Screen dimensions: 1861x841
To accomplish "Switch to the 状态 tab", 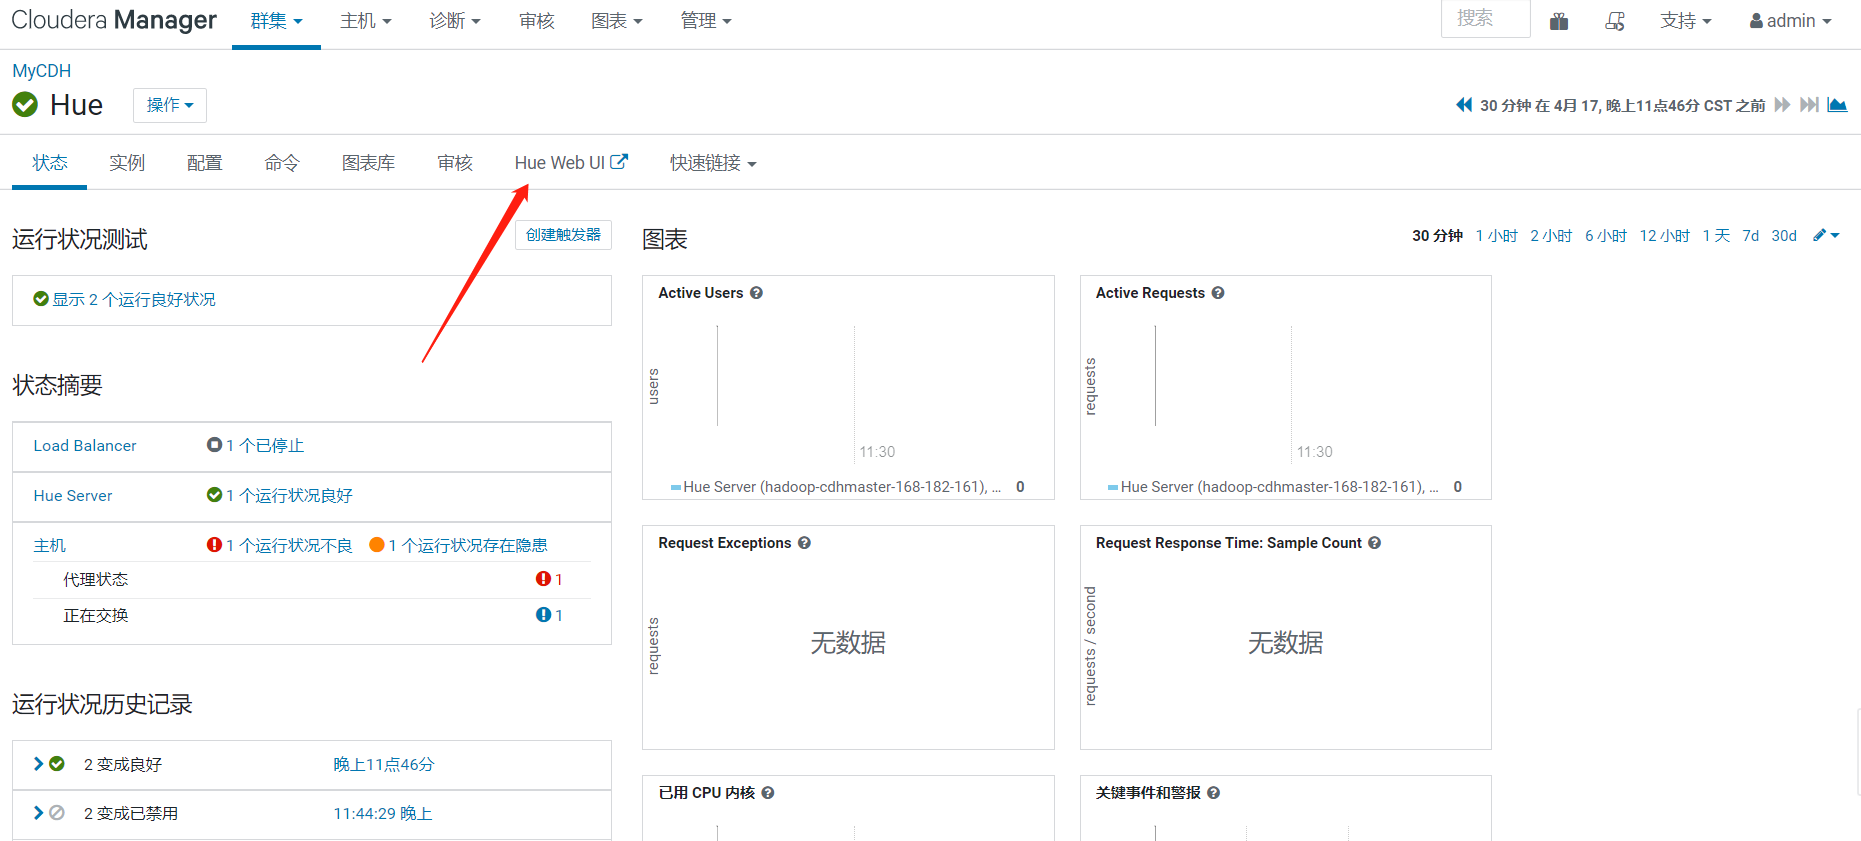I will click(x=50, y=163).
